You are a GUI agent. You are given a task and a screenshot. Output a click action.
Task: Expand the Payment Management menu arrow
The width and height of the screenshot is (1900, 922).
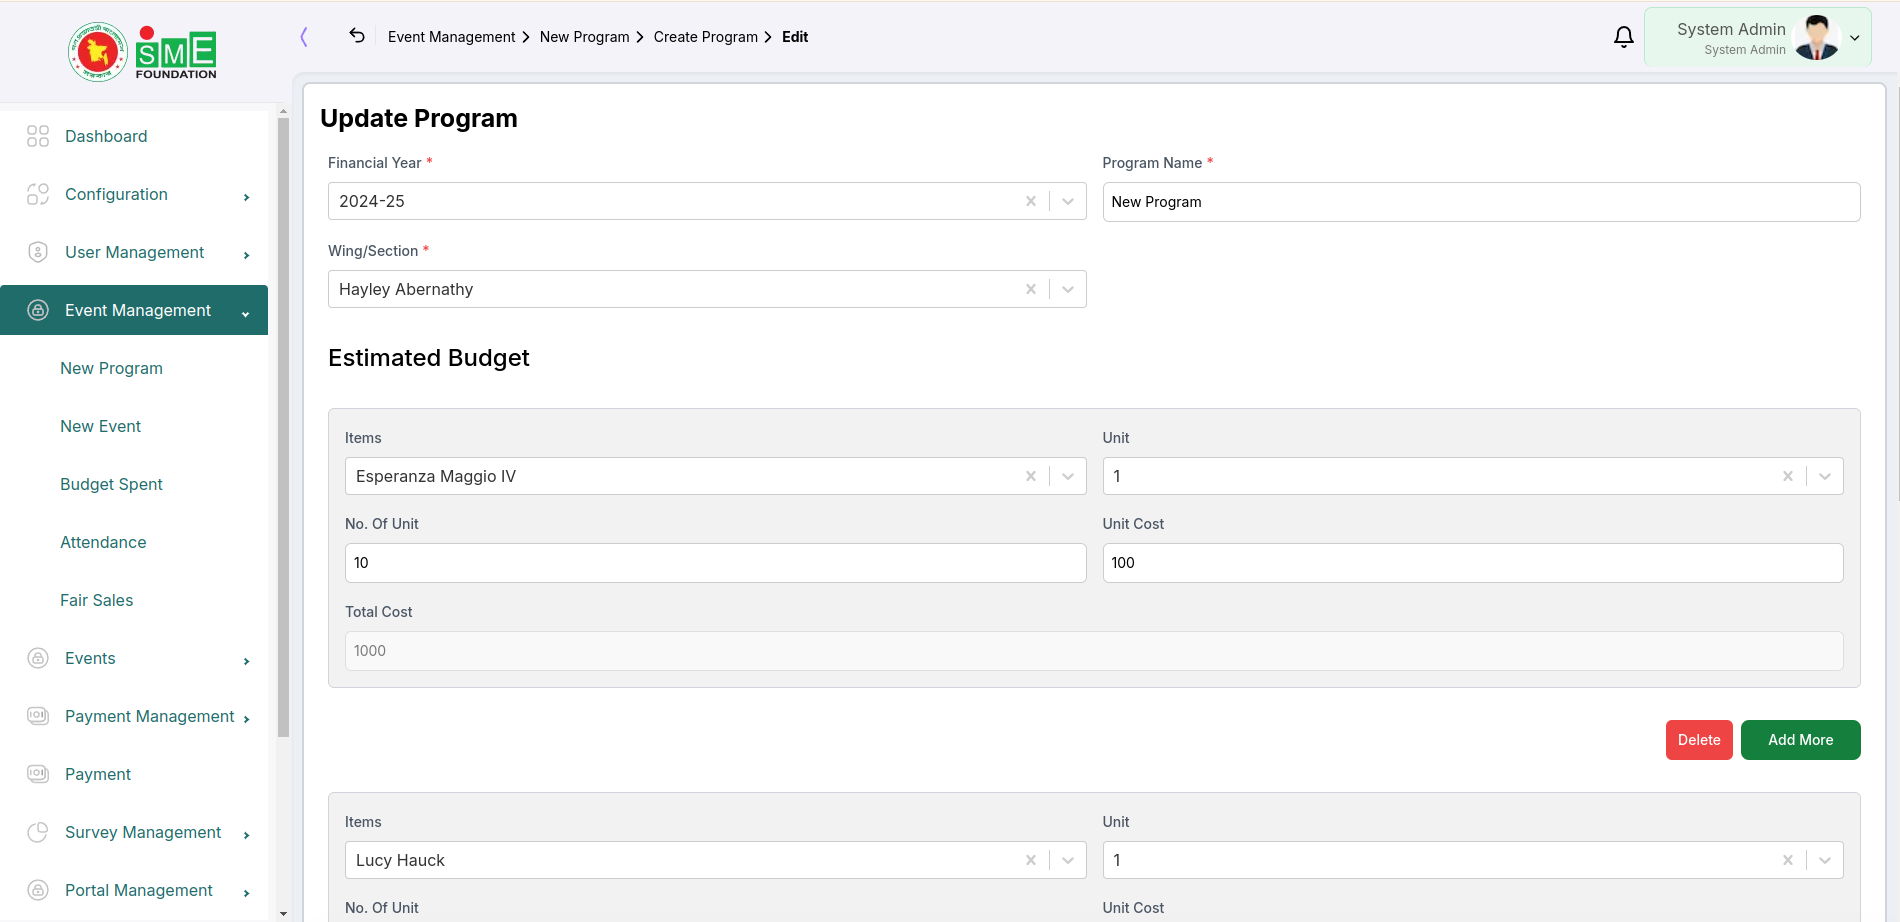[246, 719]
